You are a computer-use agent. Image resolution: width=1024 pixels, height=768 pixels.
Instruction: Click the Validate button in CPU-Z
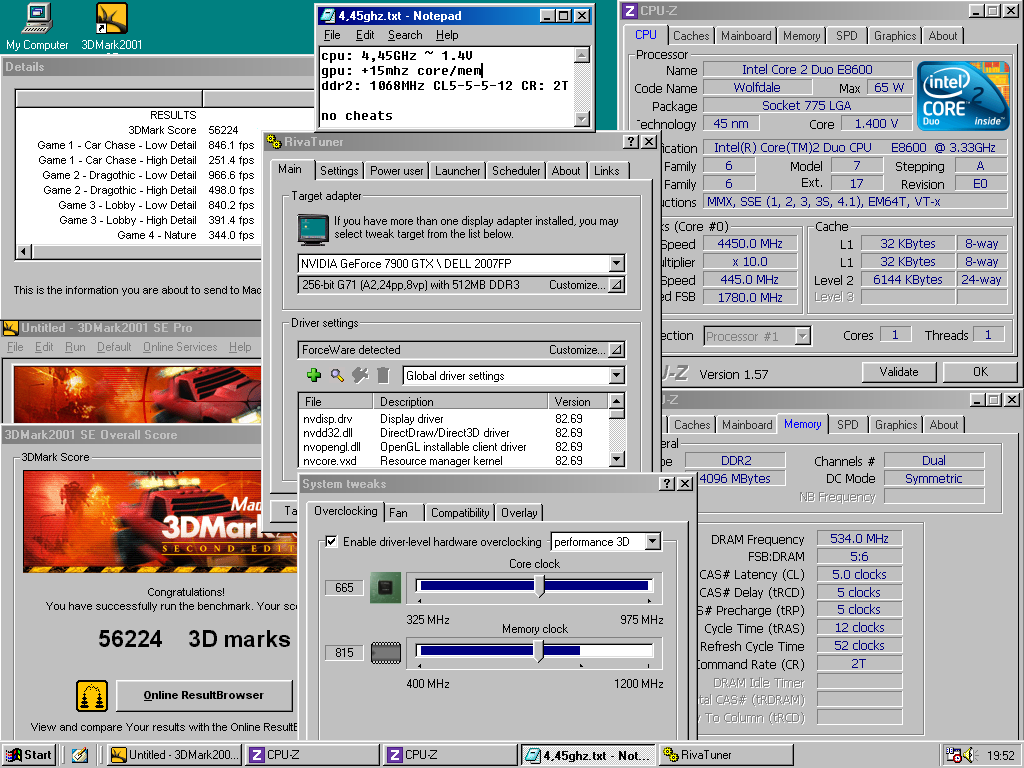899,372
